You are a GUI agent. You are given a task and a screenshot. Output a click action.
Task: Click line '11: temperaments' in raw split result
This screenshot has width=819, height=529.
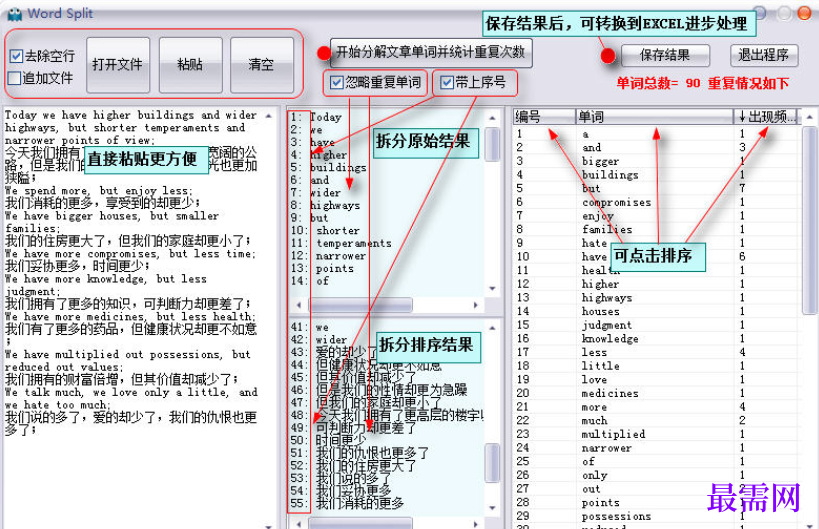point(341,243)
